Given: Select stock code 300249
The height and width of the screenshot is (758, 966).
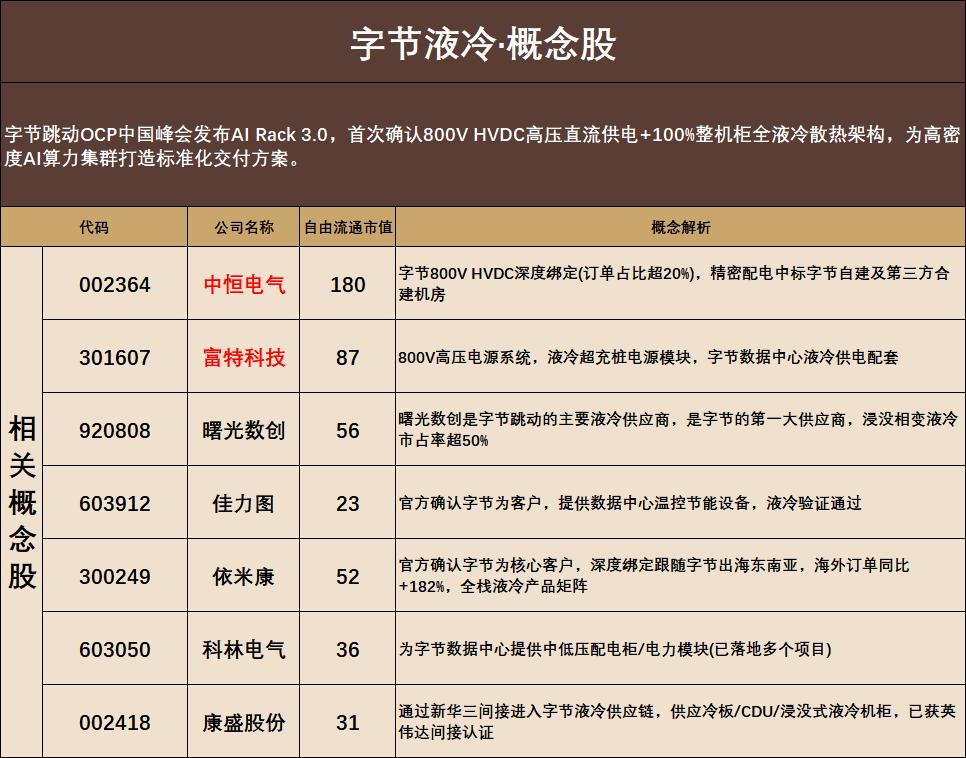Looking at the screenshot, I should [115, 576].
